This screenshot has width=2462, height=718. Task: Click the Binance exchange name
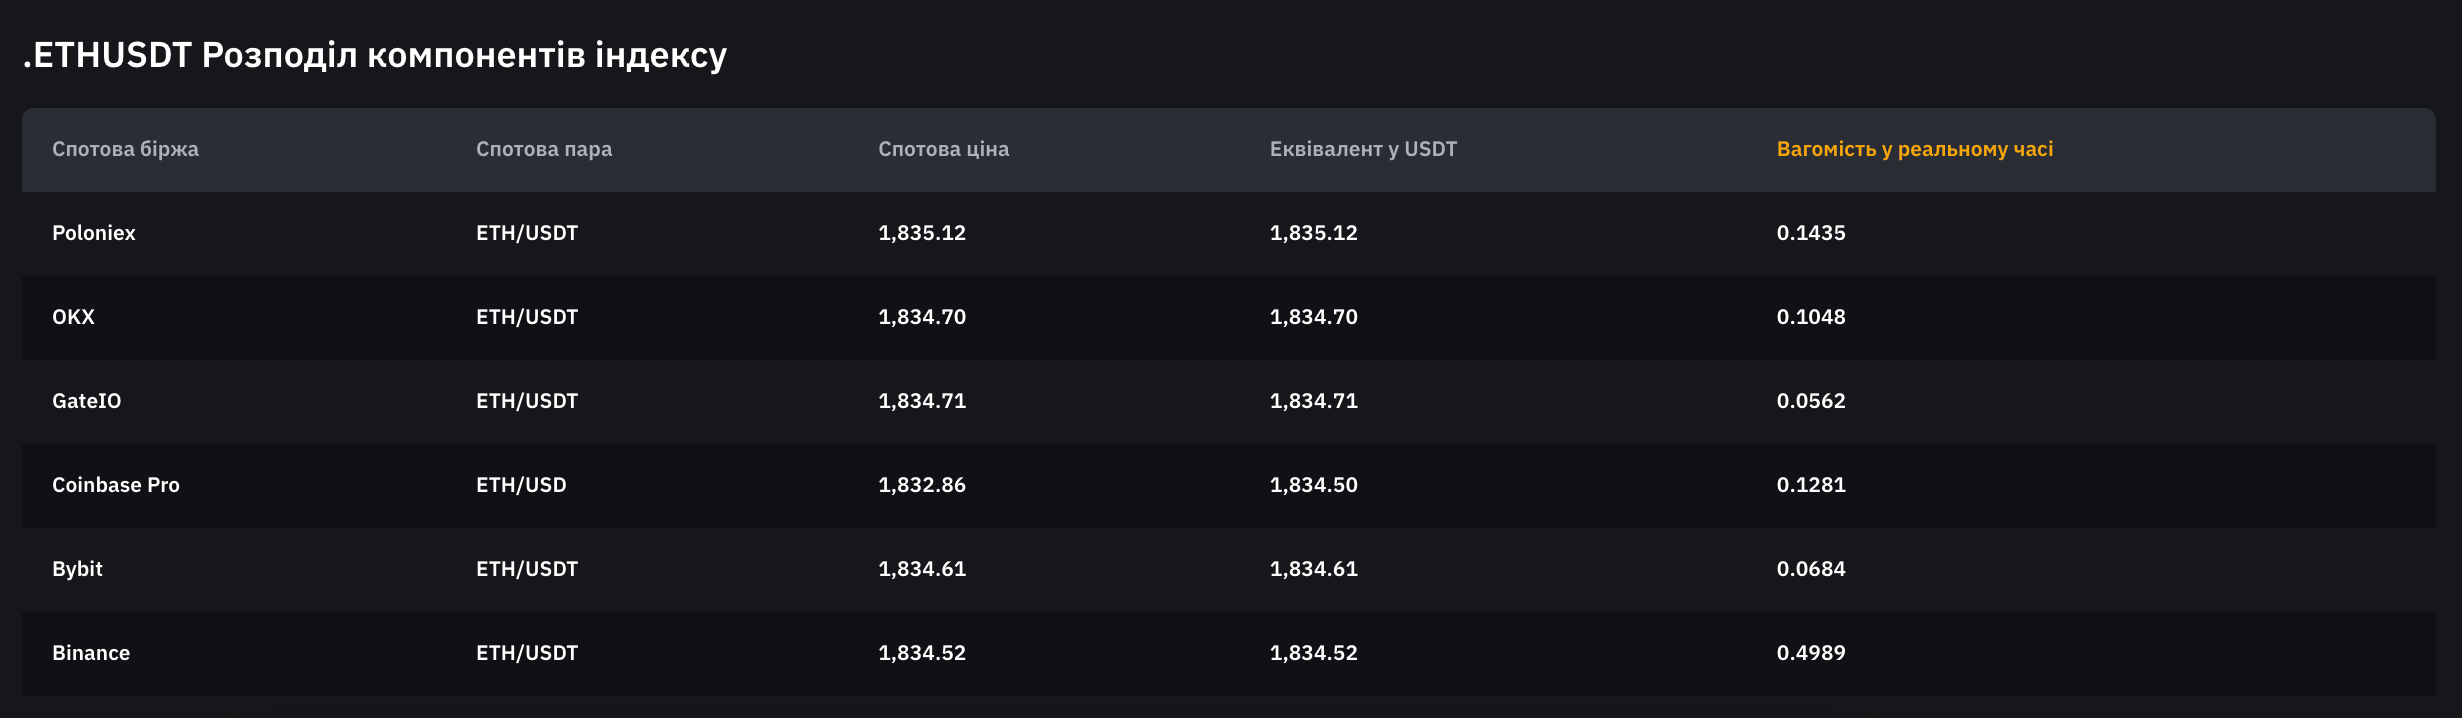tap(91, 653)
